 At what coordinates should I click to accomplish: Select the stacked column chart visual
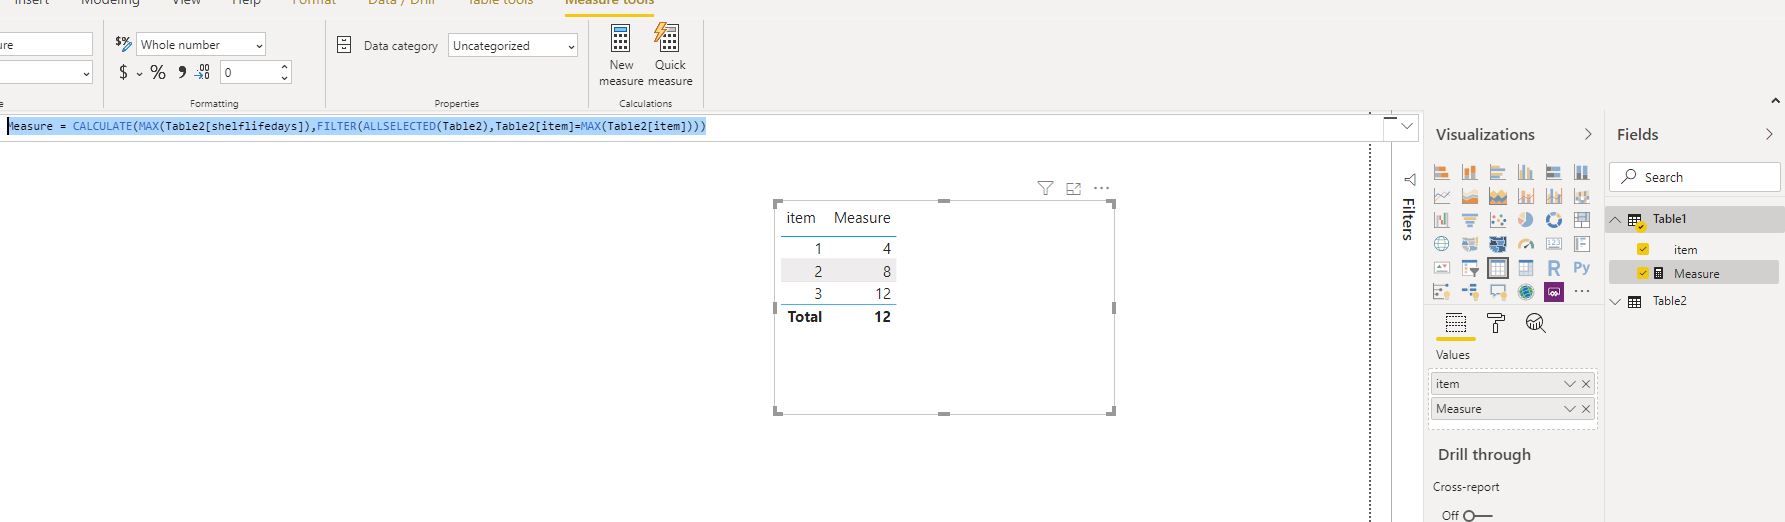coord(1470,172)
